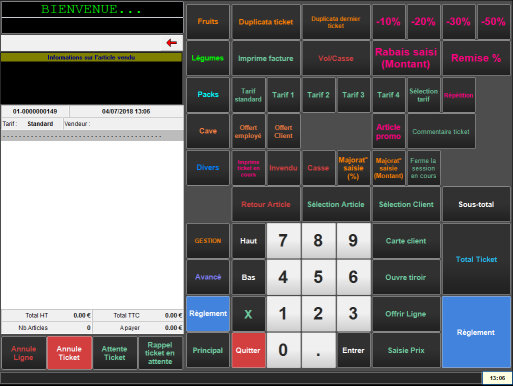
Task: Select Tarif standard pricing
Action: pos(248,95)
